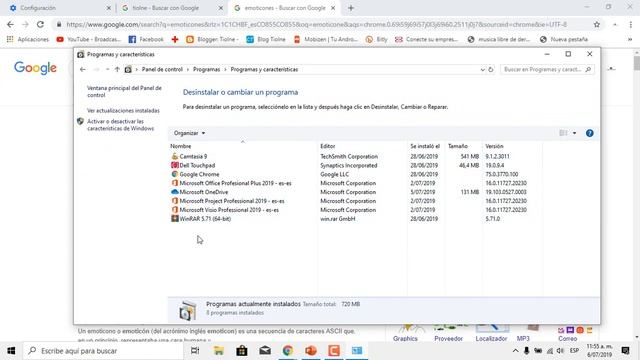Open Activar o desactivar las características de Windows
Screen dimensions: 640x360
(120, 125)
